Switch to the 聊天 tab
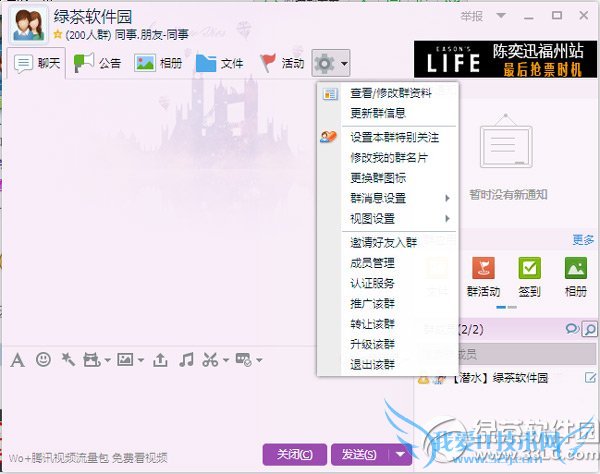600x474 pixels. (36, 63)
